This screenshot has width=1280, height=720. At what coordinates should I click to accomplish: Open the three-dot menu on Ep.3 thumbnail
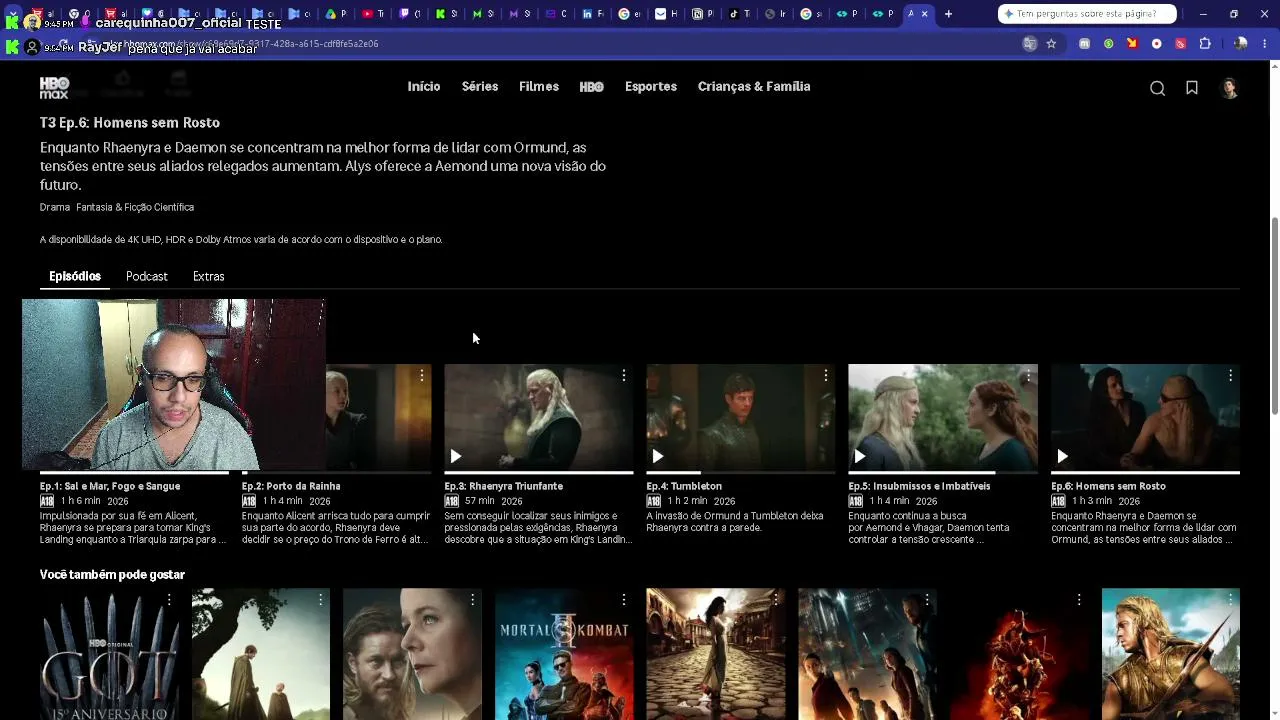[x=624, y=376]
